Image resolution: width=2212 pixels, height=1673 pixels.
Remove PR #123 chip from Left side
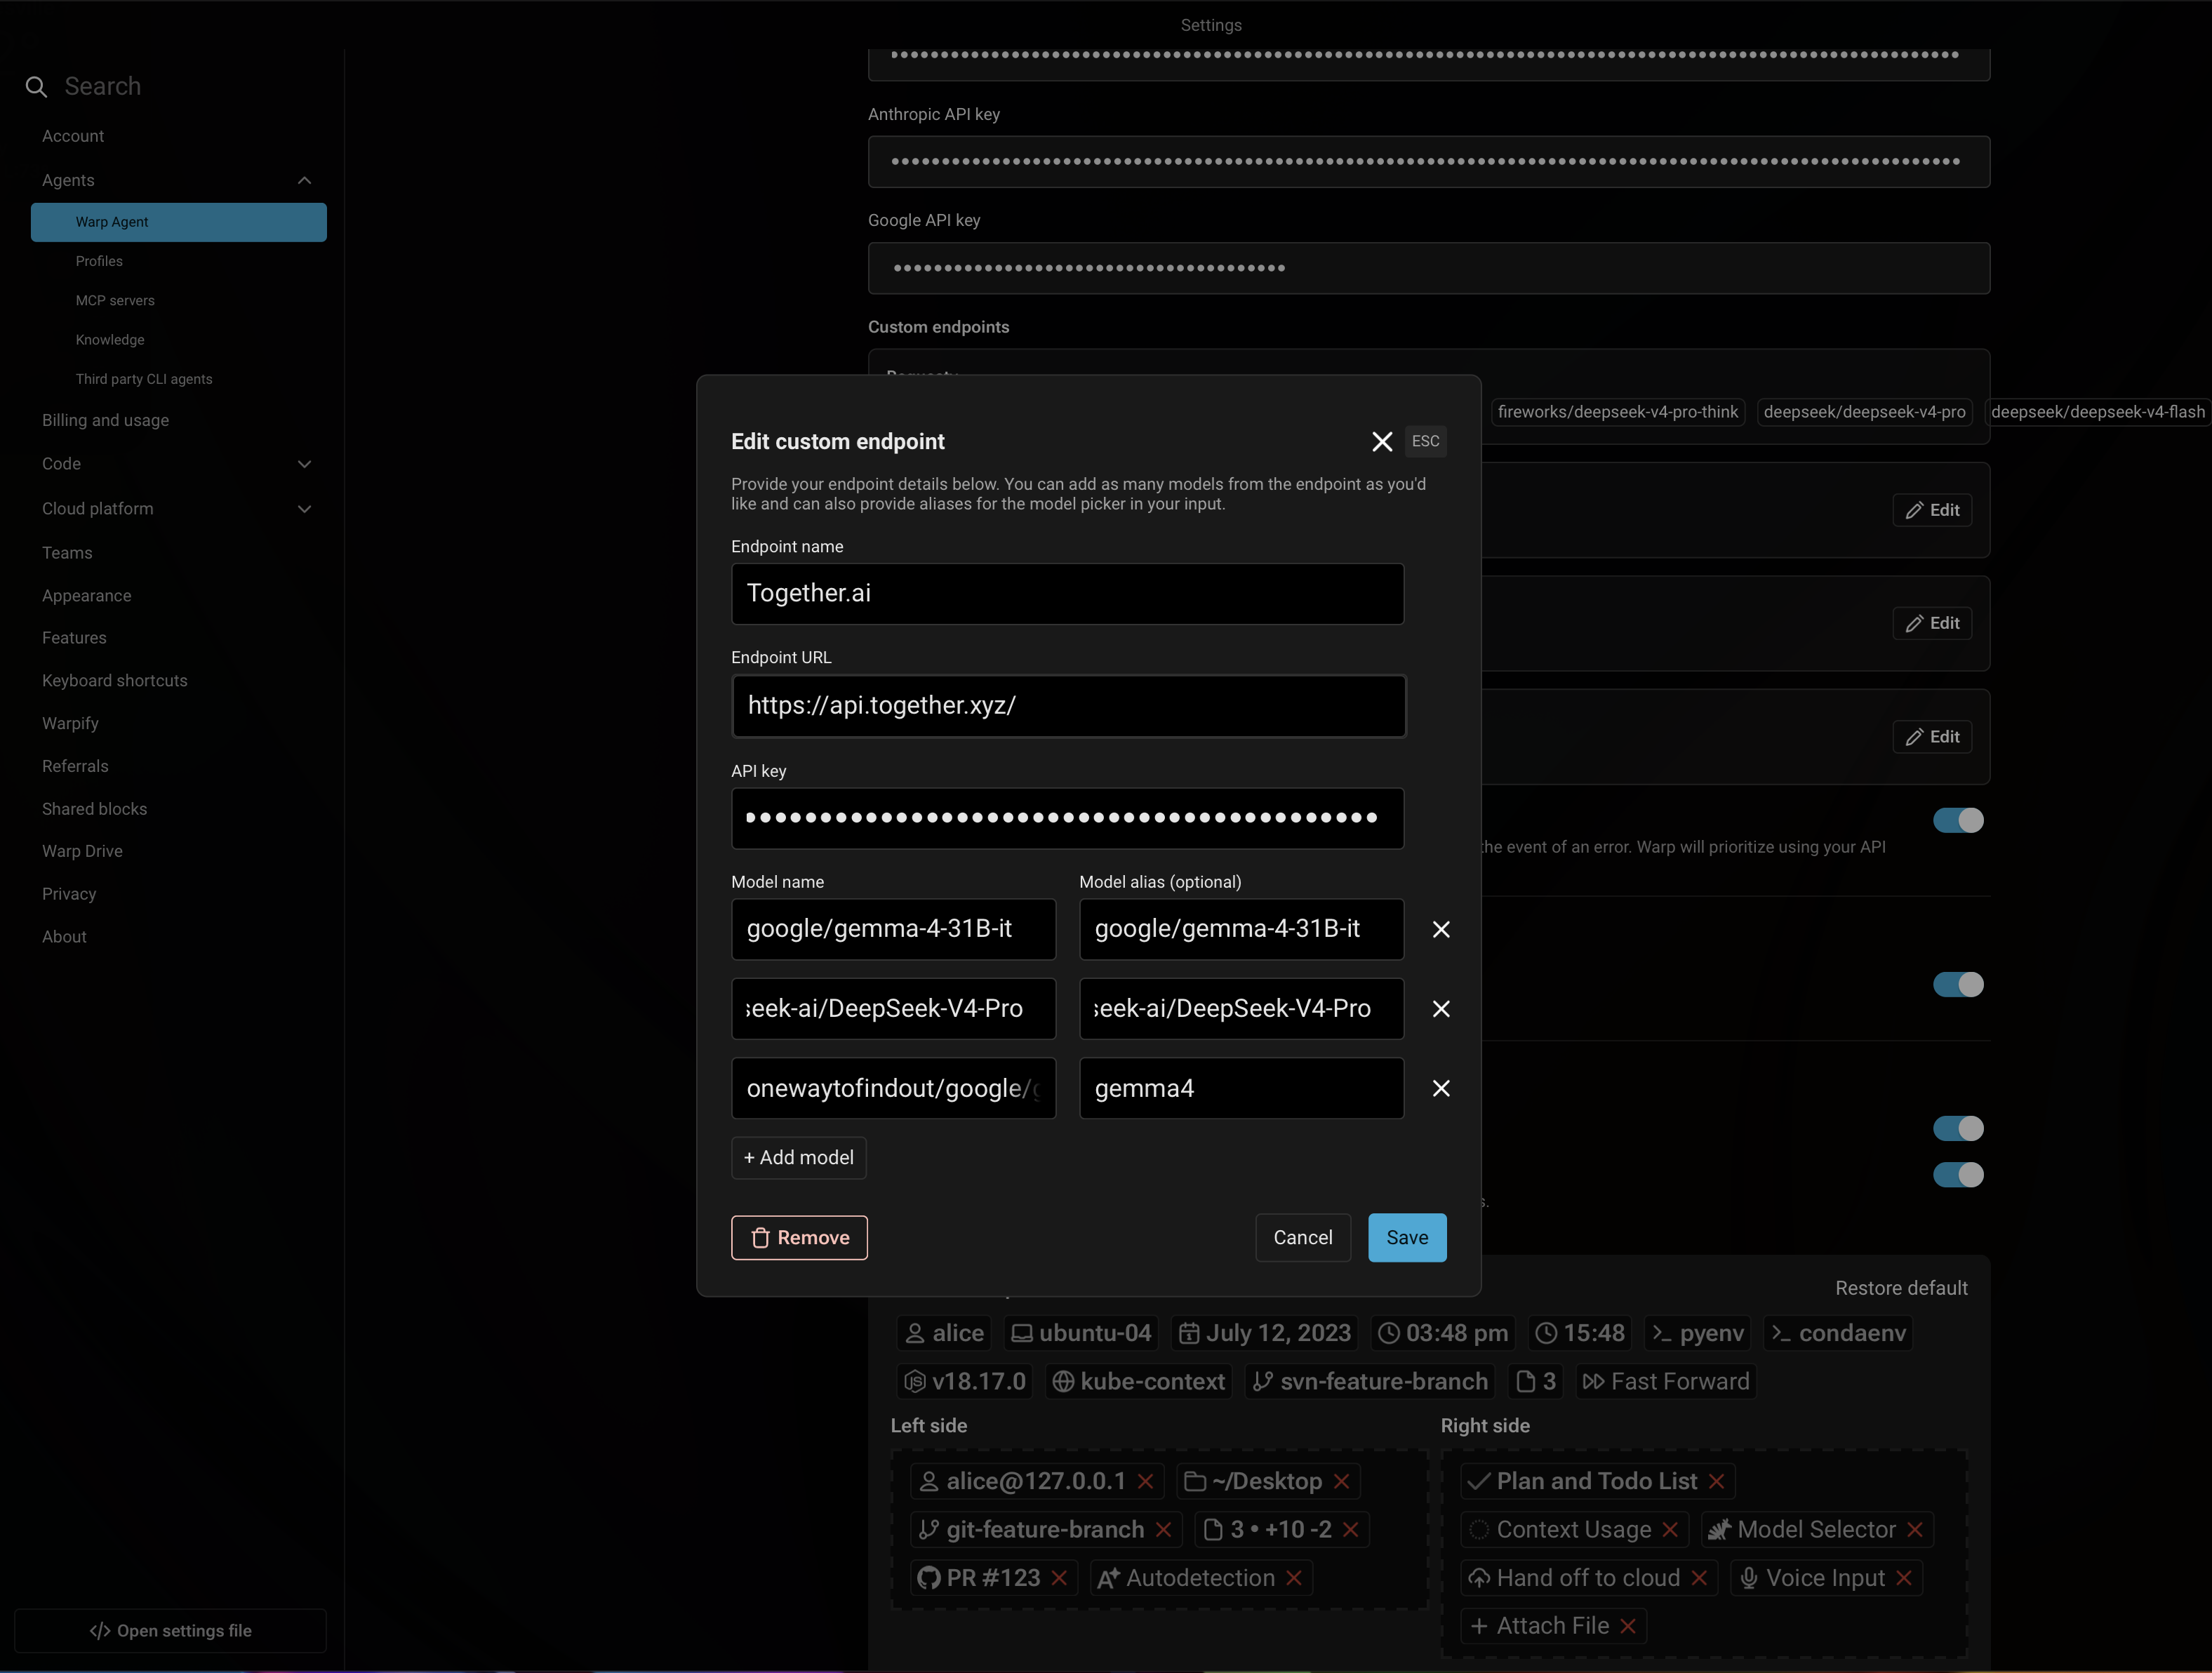tap(1060, 1578)
